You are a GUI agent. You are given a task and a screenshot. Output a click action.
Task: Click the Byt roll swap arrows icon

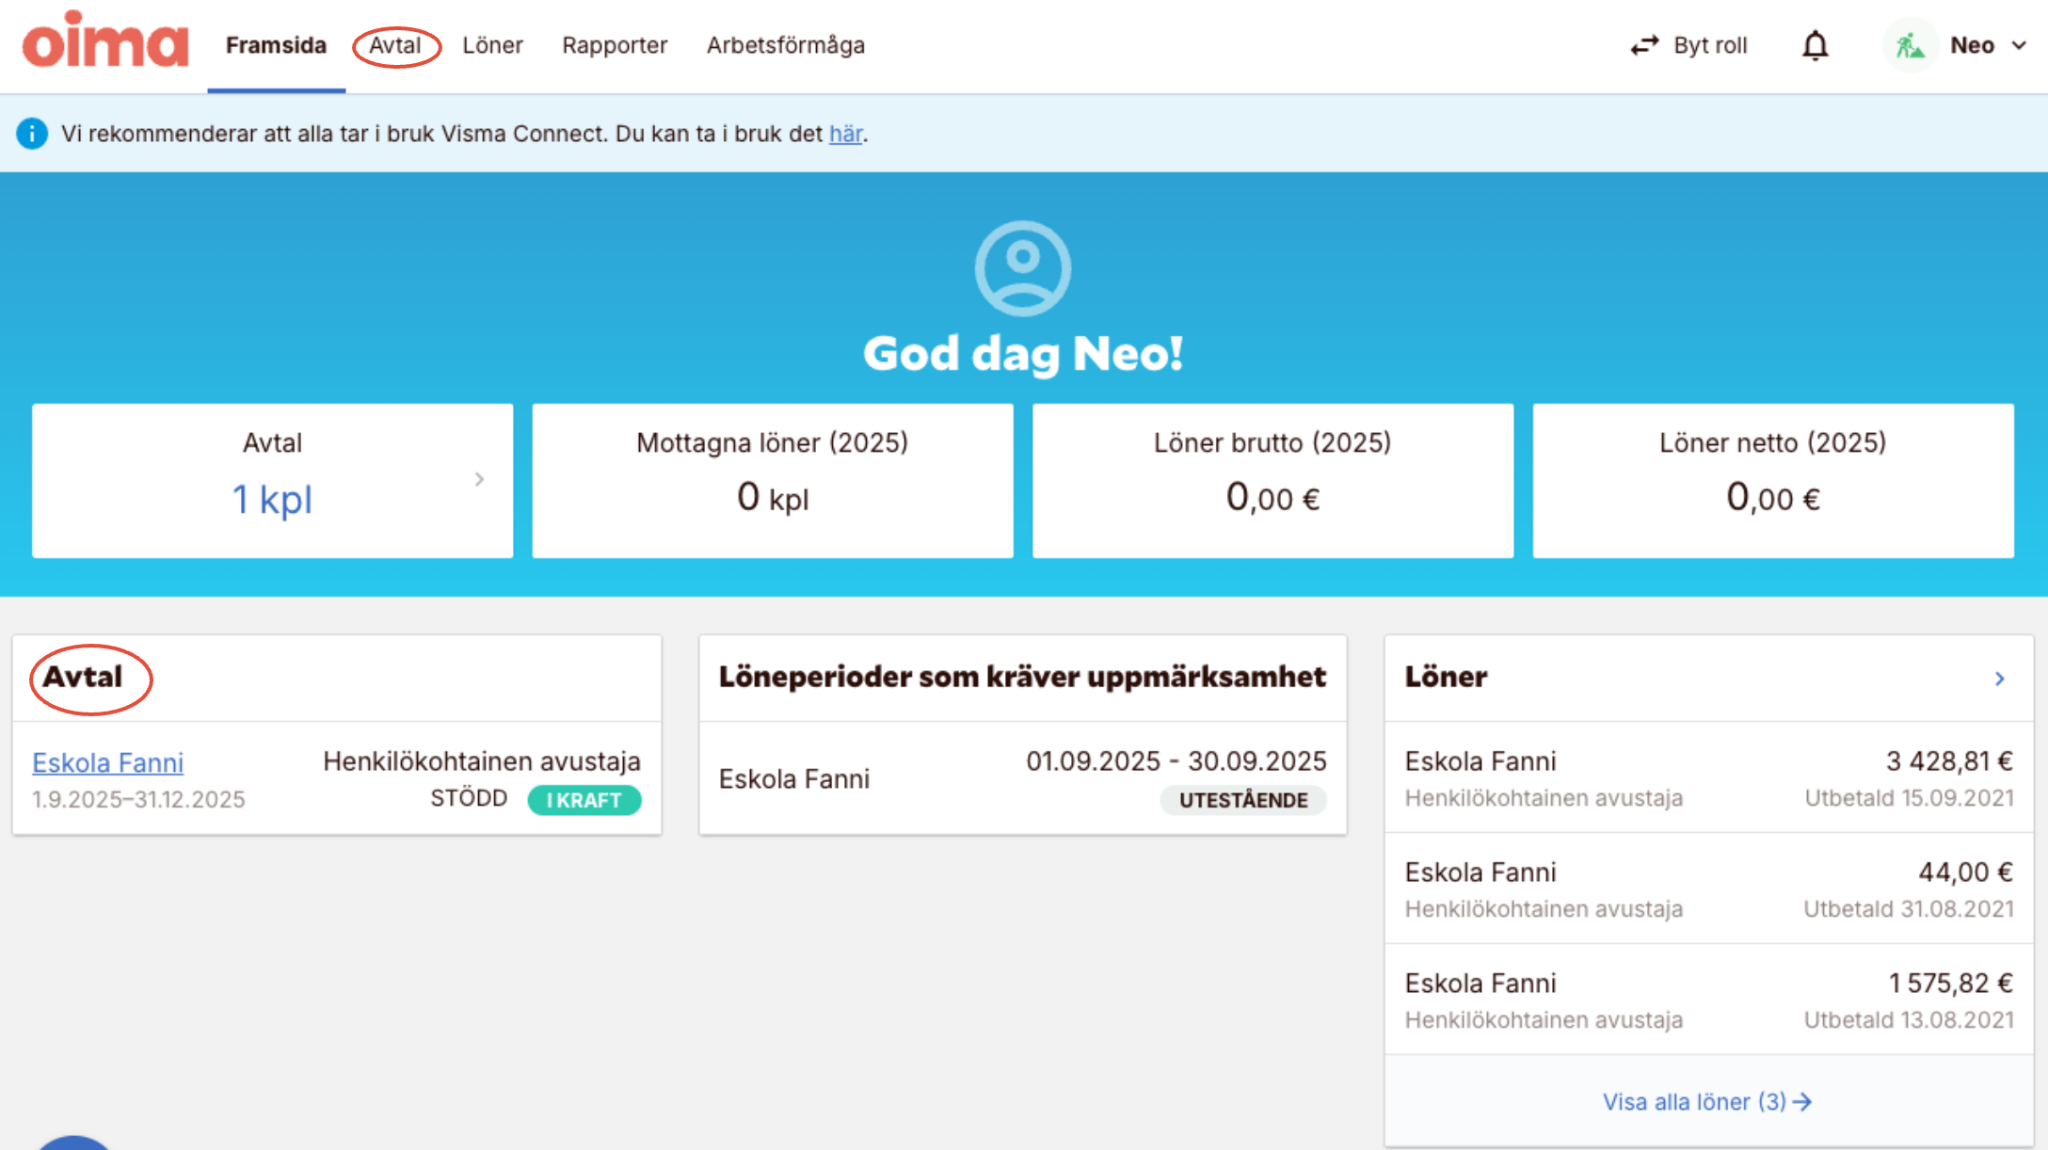coord(1644,46)
